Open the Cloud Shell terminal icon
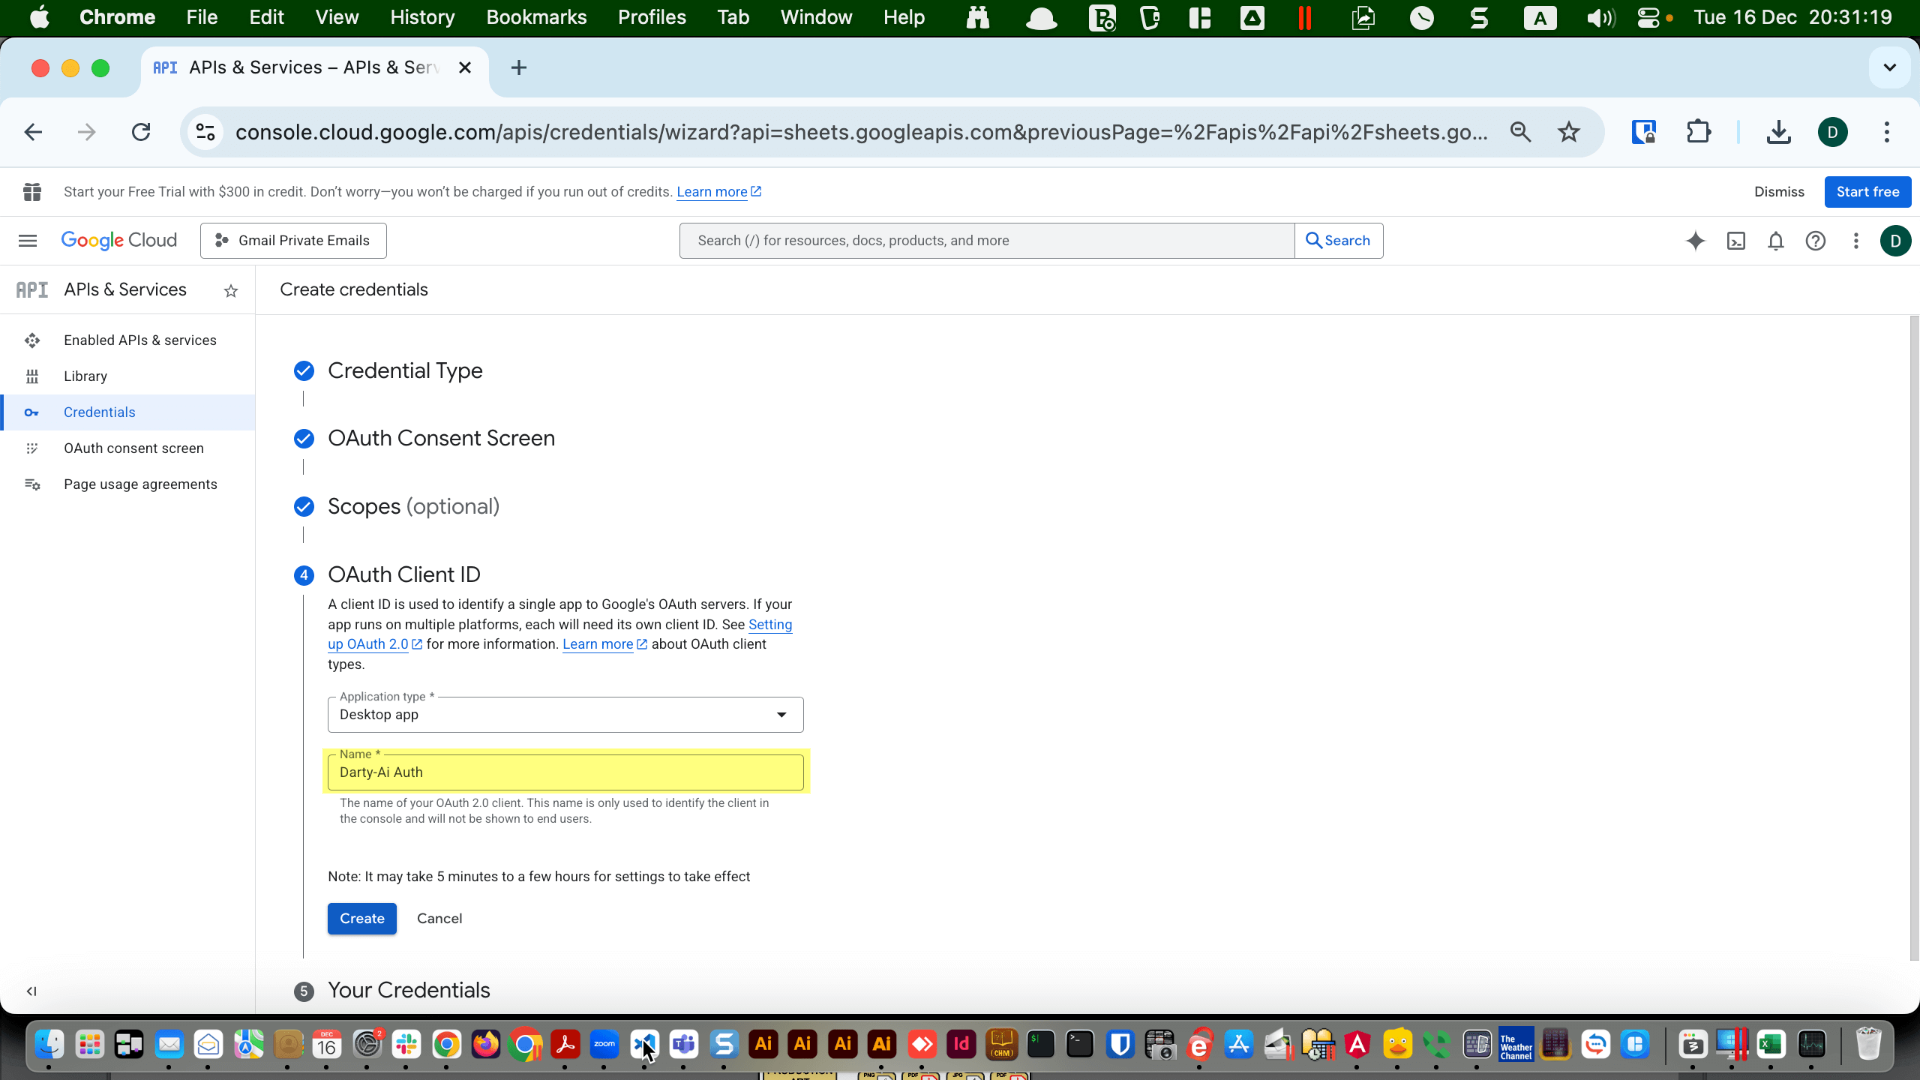The image size is (1920, 1080). click(x=1737, y=240)
